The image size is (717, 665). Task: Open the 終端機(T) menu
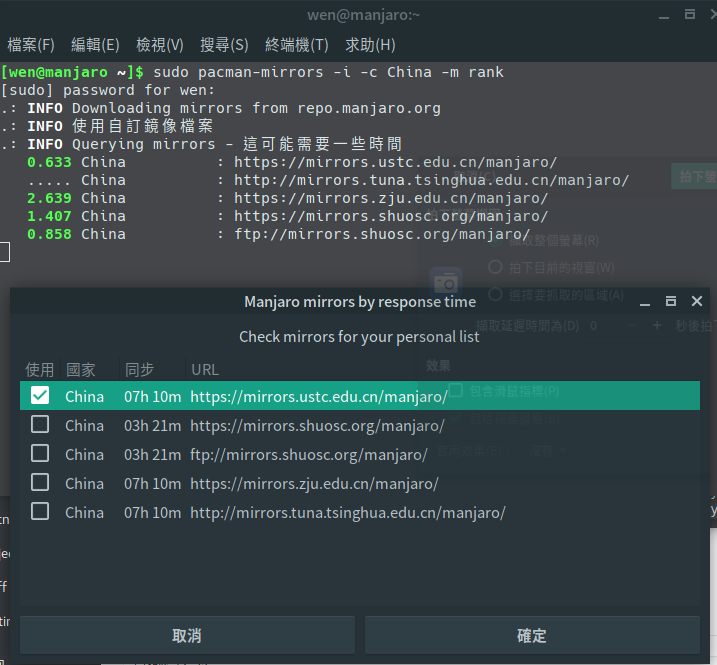[x=296, y=45]
